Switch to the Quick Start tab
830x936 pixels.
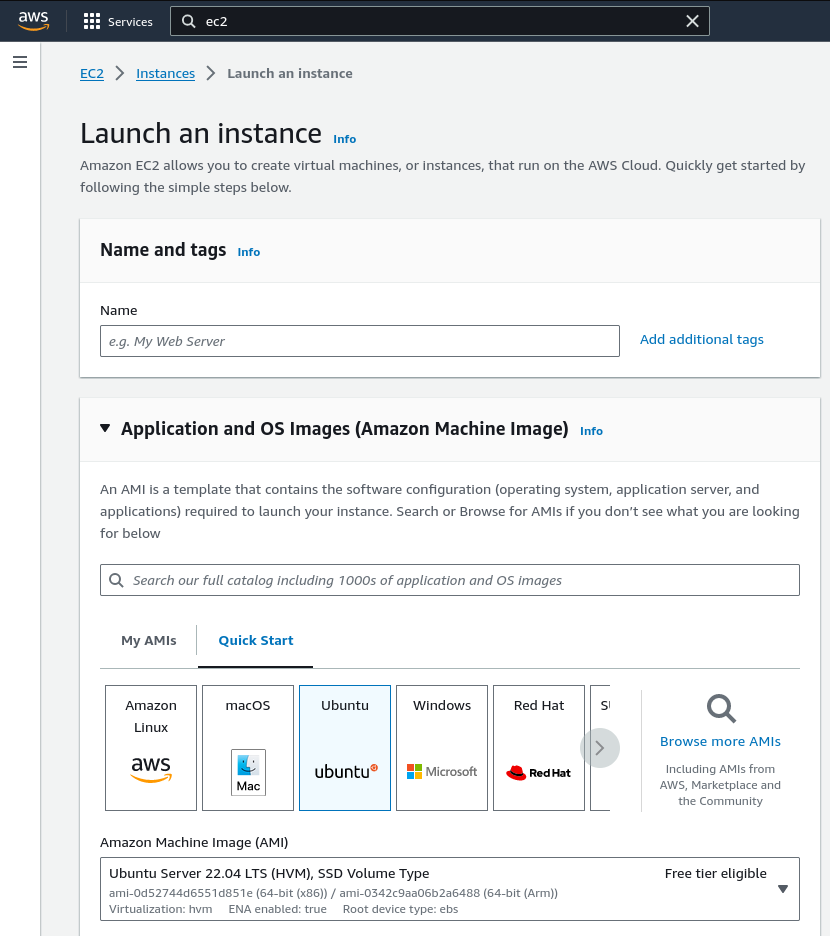(256, 641)
